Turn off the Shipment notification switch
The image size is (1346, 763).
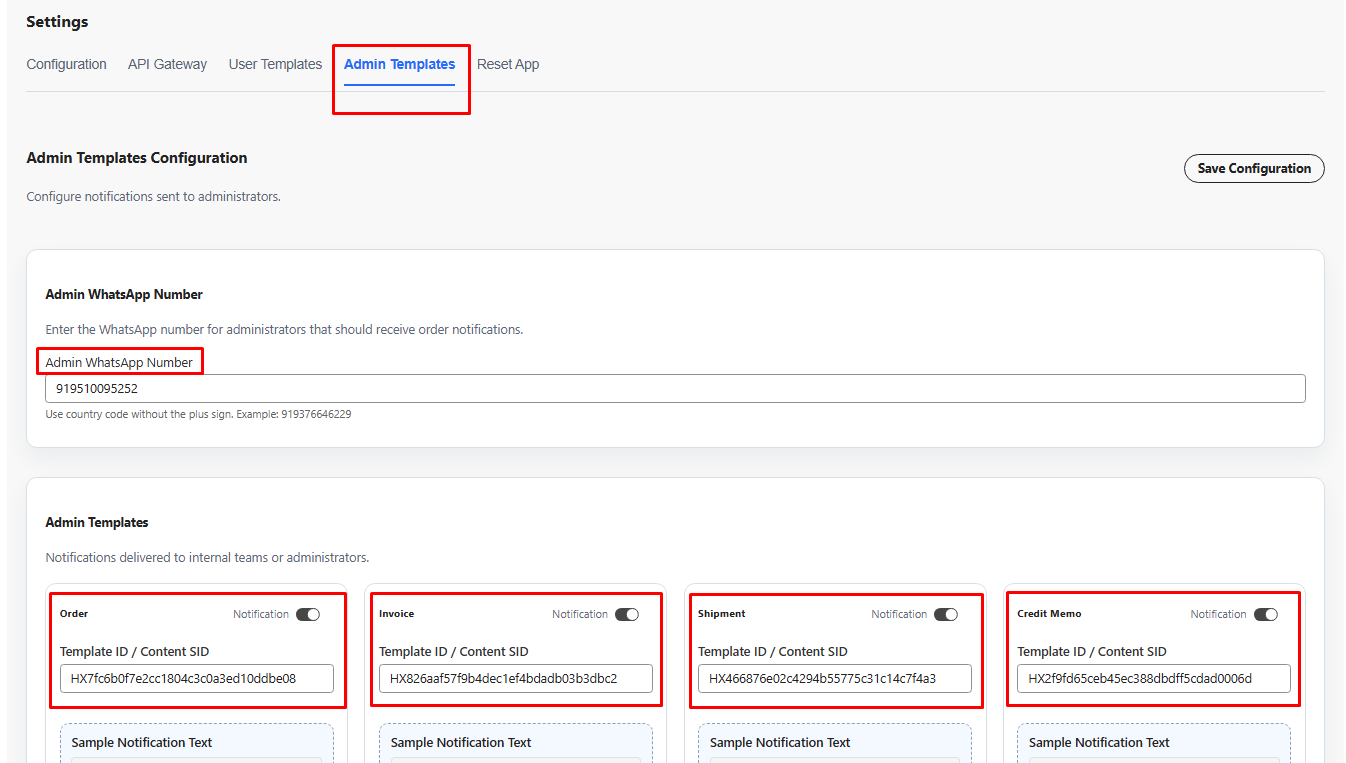click(x=946, y=614)
